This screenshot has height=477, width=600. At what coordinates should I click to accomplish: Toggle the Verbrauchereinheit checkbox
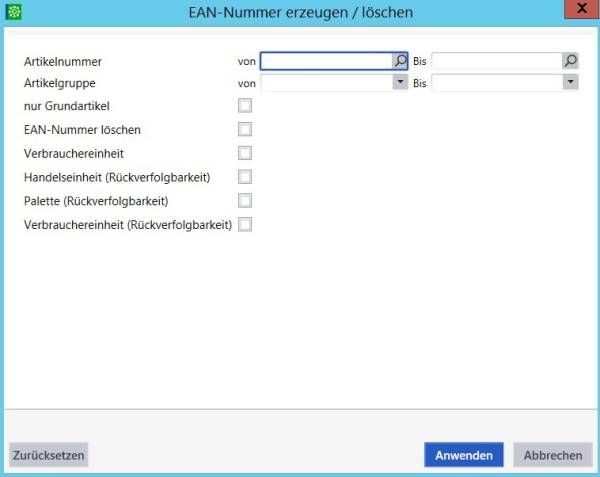[x=245, y=153]
